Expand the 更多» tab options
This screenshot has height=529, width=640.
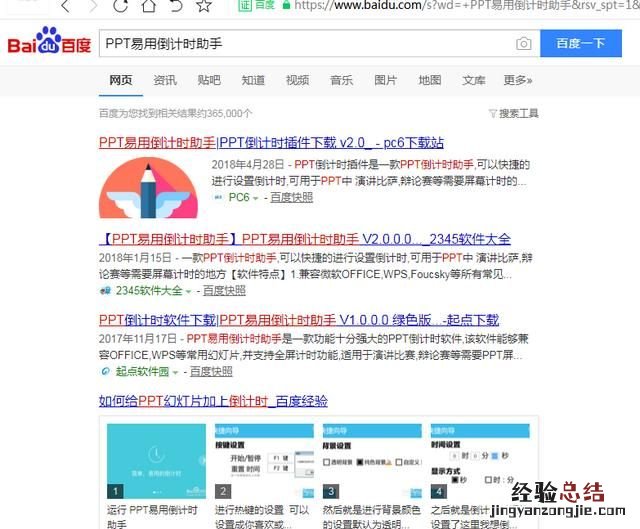(518, 80)
